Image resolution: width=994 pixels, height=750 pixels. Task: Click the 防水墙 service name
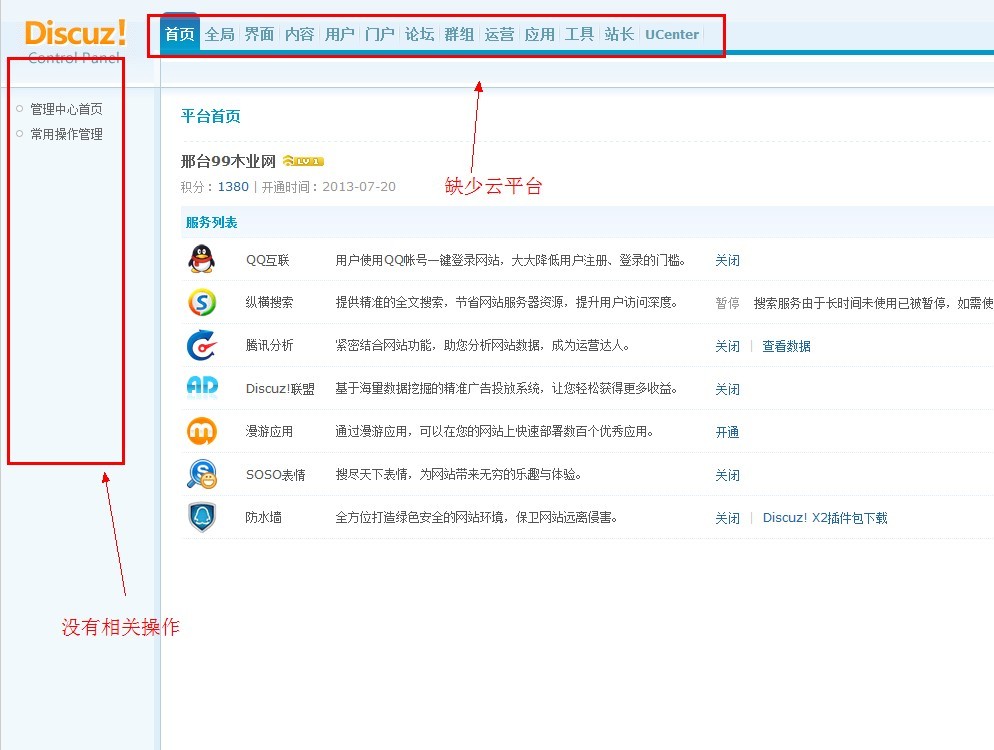click(264, 517)
